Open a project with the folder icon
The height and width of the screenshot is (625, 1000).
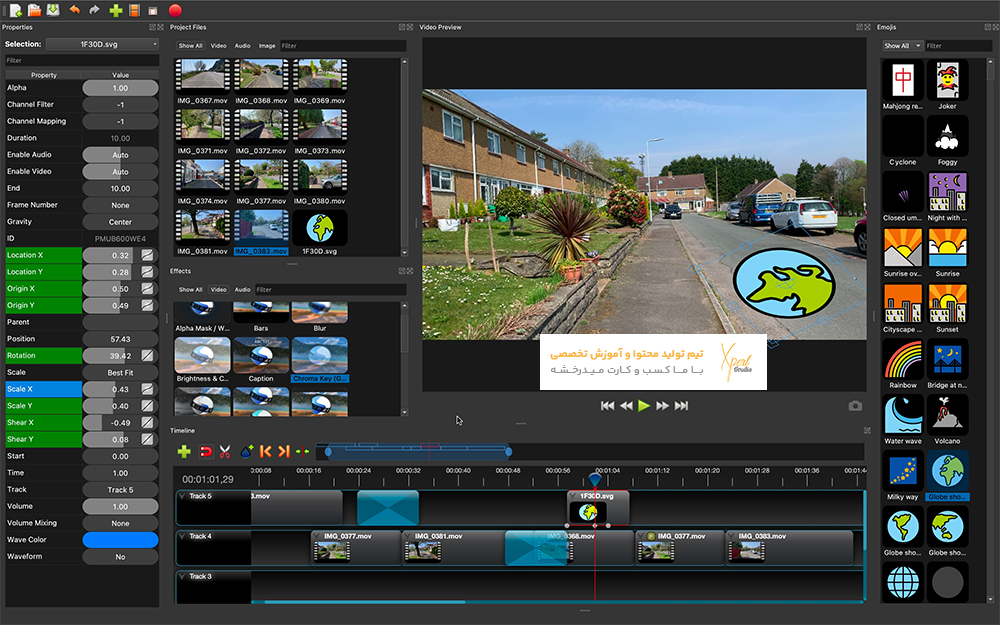(x=34, y=10)
